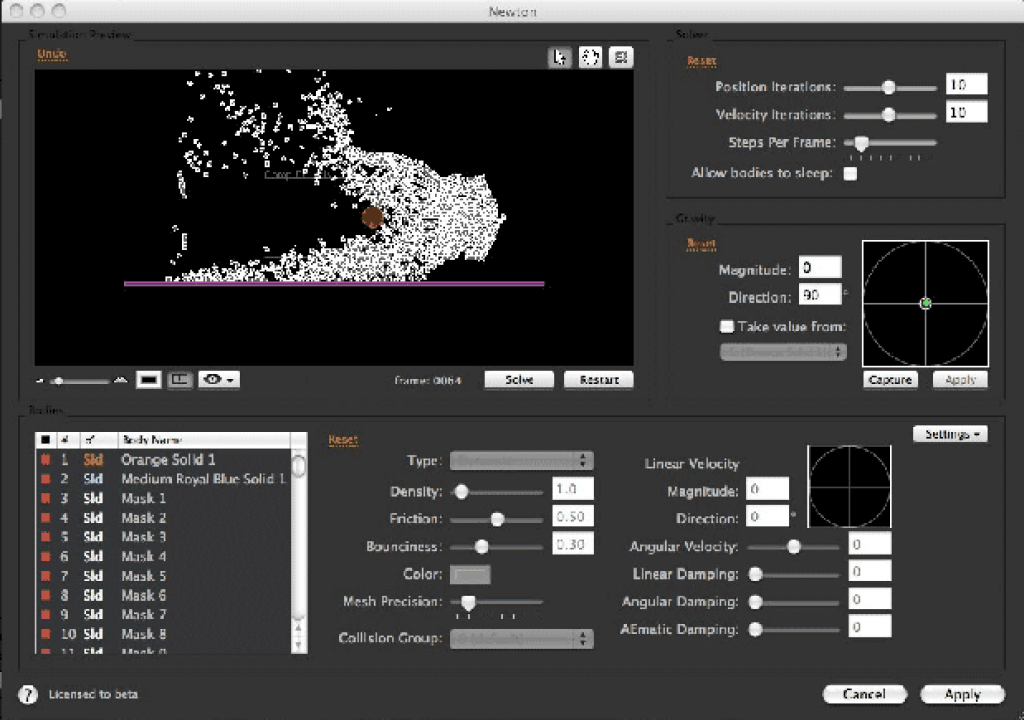The image size is (1024, 720).
Task: Click the gravity Magnitude input field
Action: (820, 268)
